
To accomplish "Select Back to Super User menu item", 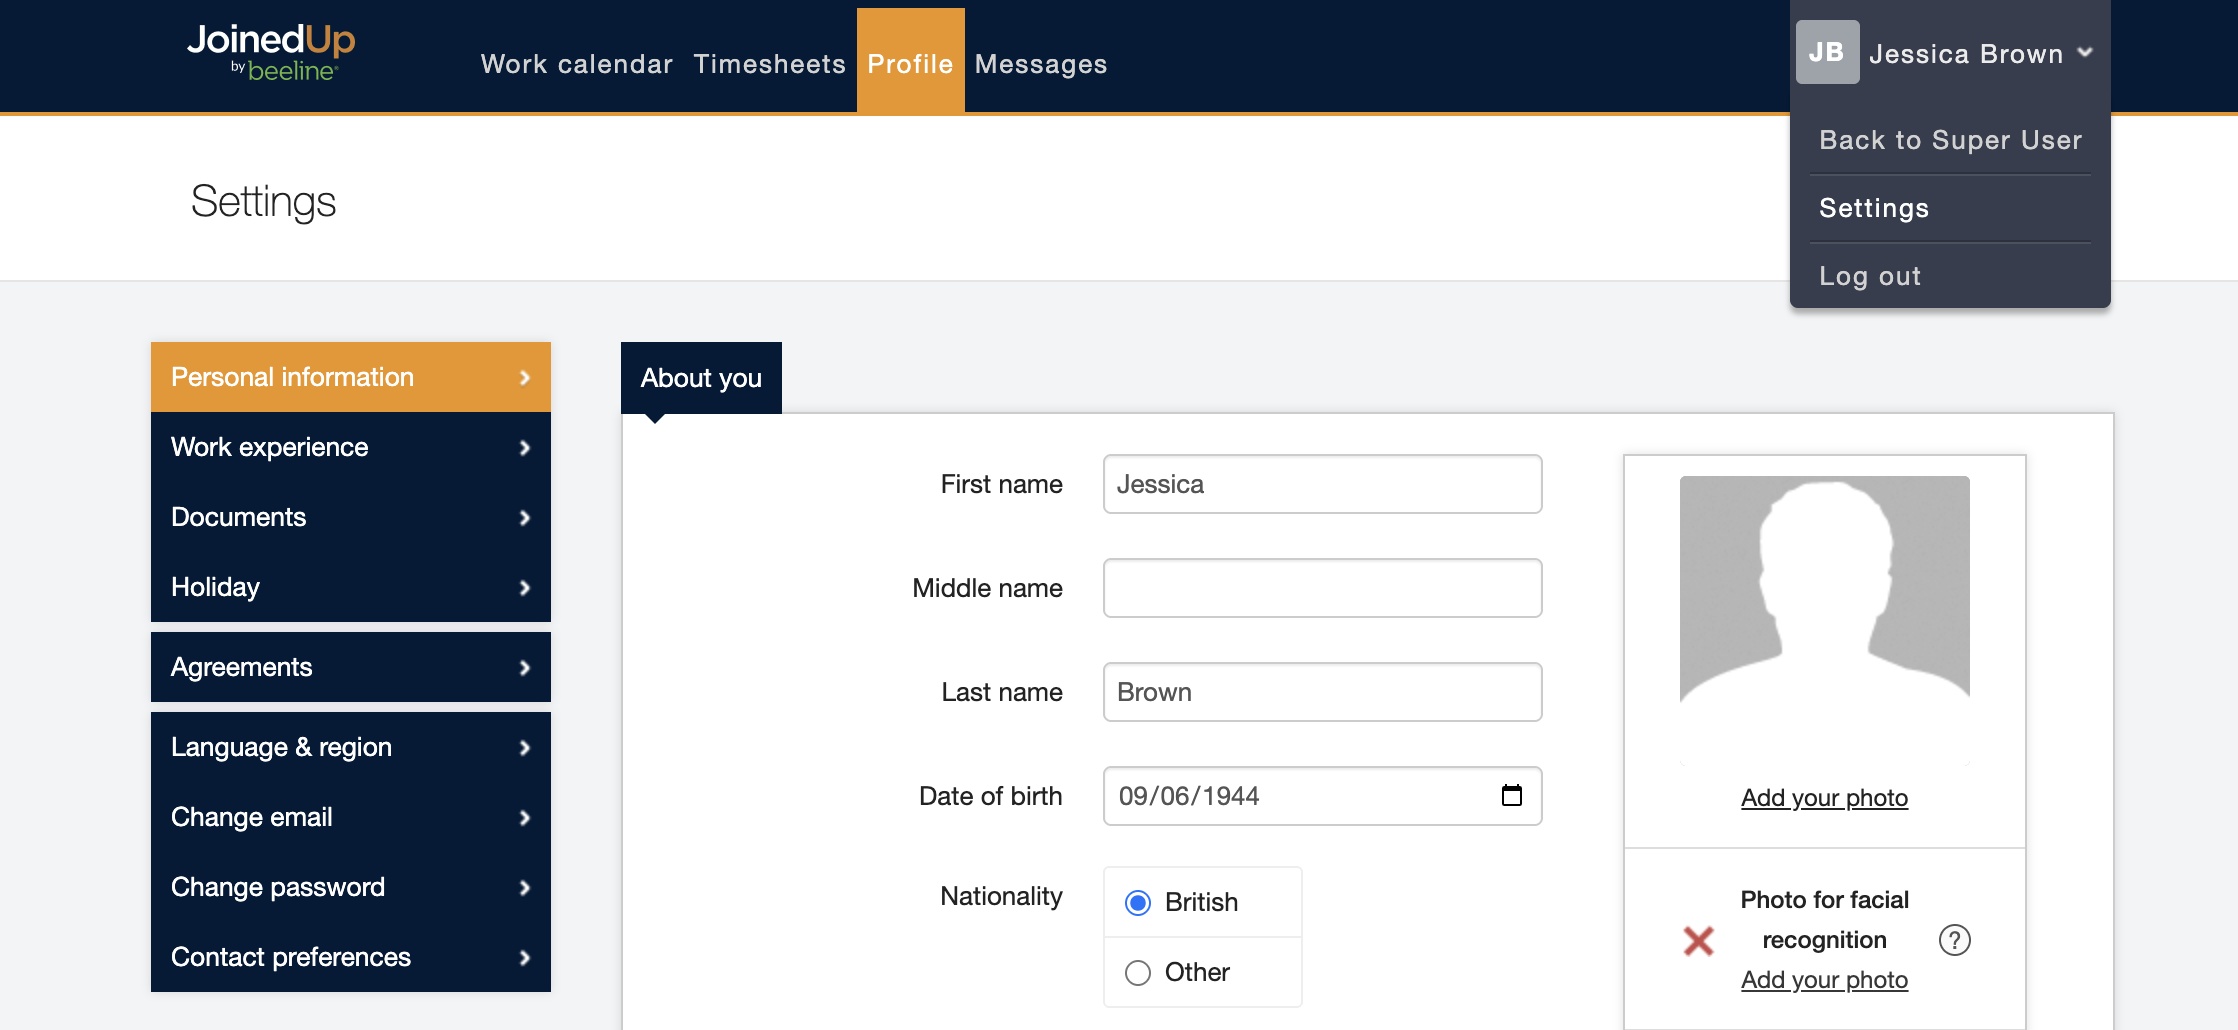I will [1950, 140].
